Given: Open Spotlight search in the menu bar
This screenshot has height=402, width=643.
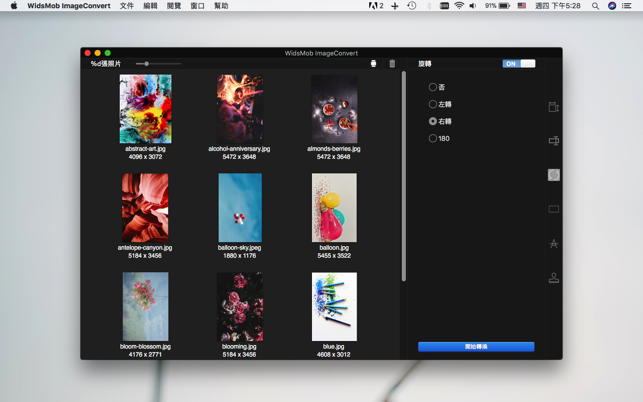Looking at the screenshot, I should (x=595, y=6).
